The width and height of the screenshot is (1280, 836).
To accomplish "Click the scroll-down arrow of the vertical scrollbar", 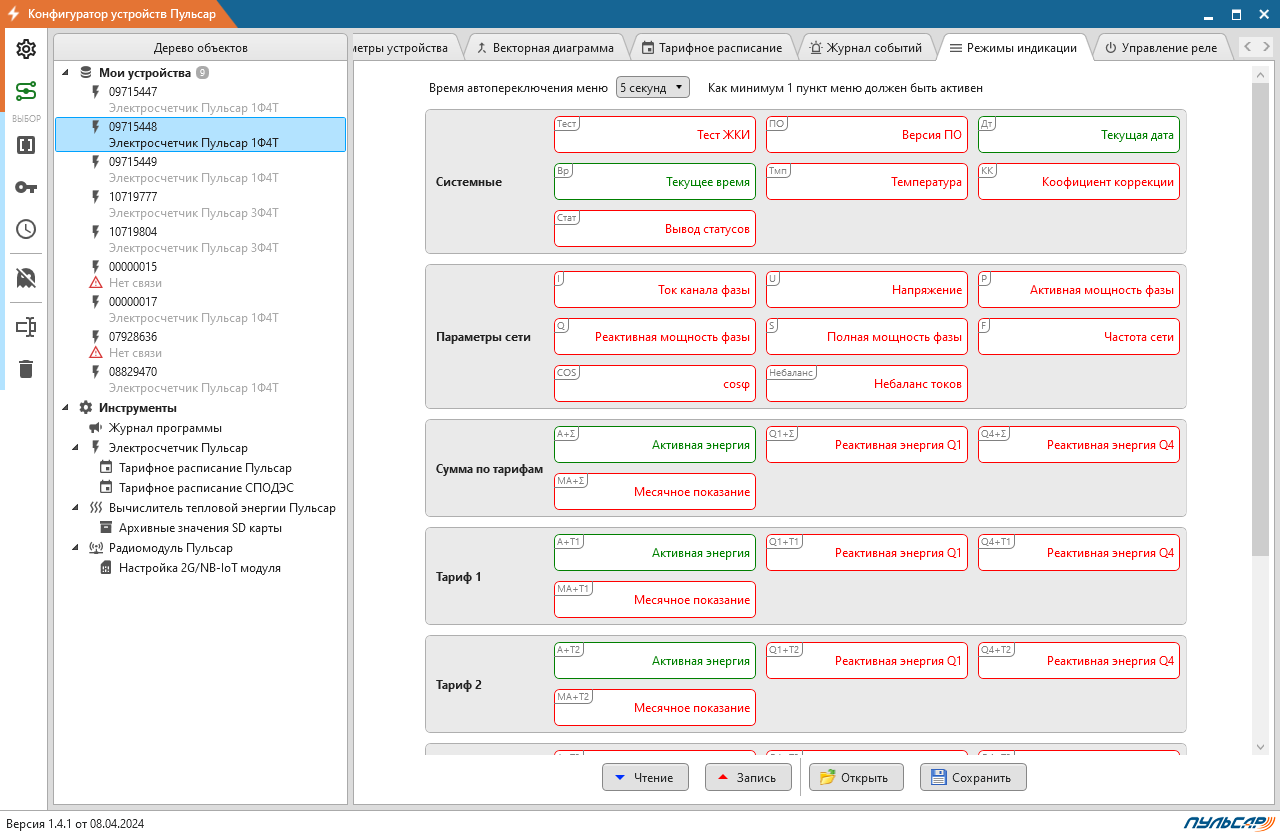I will 1260,747.
